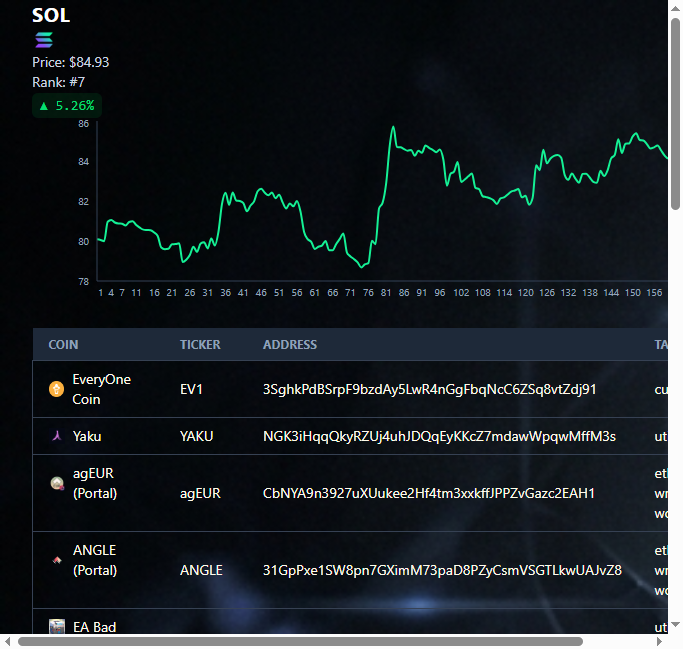Image resolution: width=683 pixels, height=649 pixels.
Task: Click the vertical scrollbar down arrow
Action: [x=676, y=625]
